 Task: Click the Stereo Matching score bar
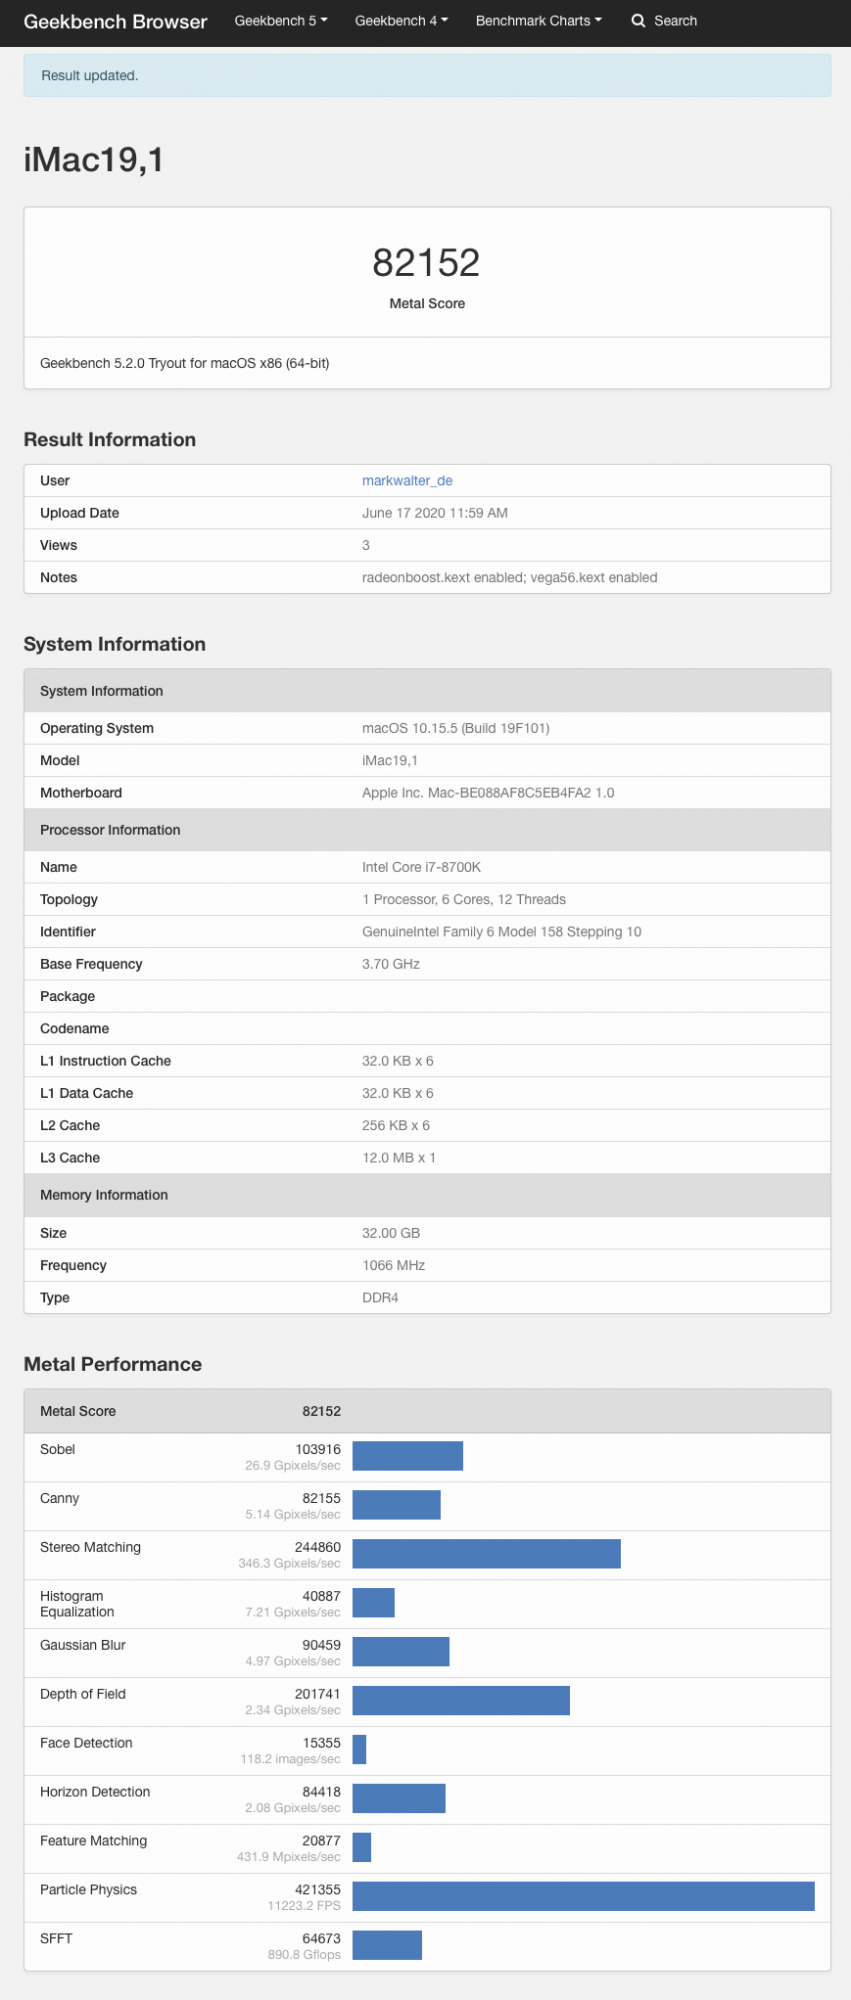click(x=486, y=1553)
